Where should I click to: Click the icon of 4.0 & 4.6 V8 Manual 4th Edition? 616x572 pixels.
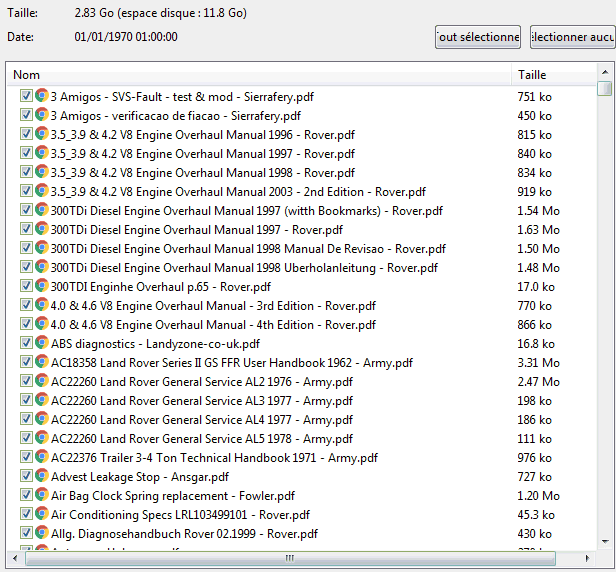point(42,324)
